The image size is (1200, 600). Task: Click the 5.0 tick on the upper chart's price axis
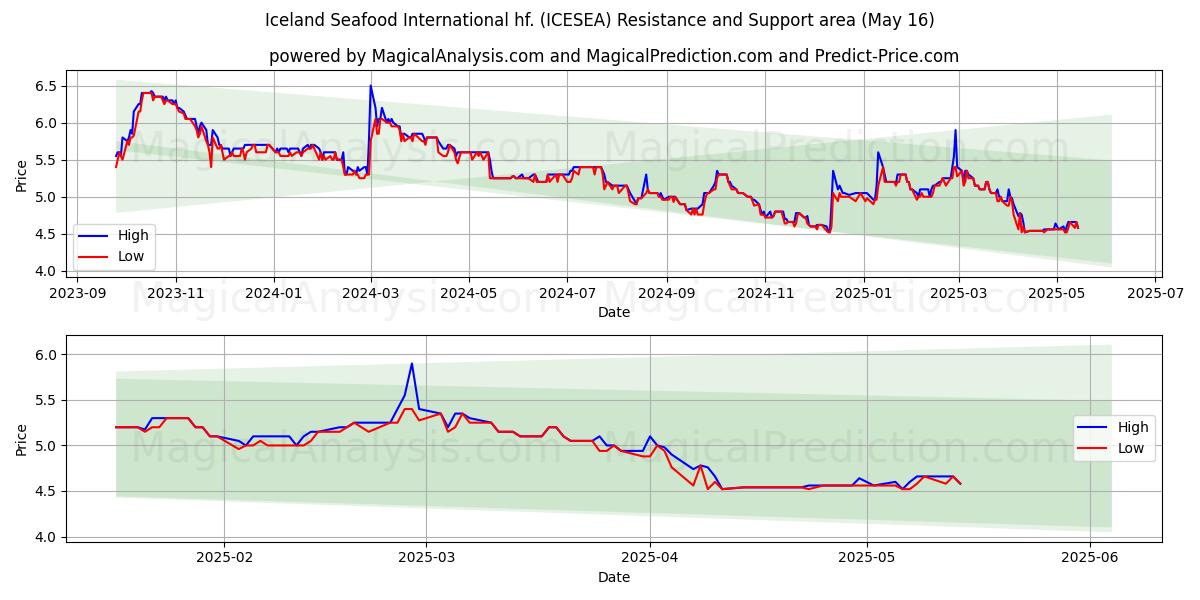tap(48, 197)
